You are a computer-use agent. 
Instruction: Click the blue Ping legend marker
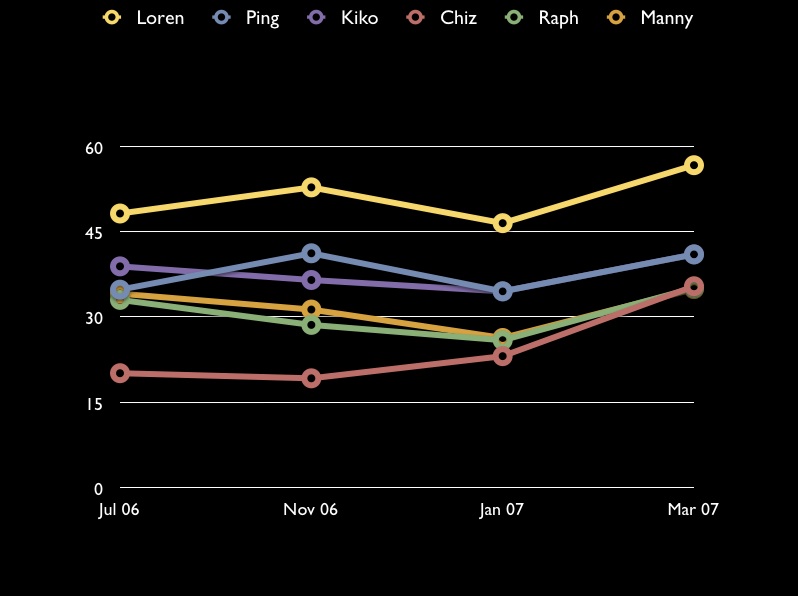click(222, 17)
